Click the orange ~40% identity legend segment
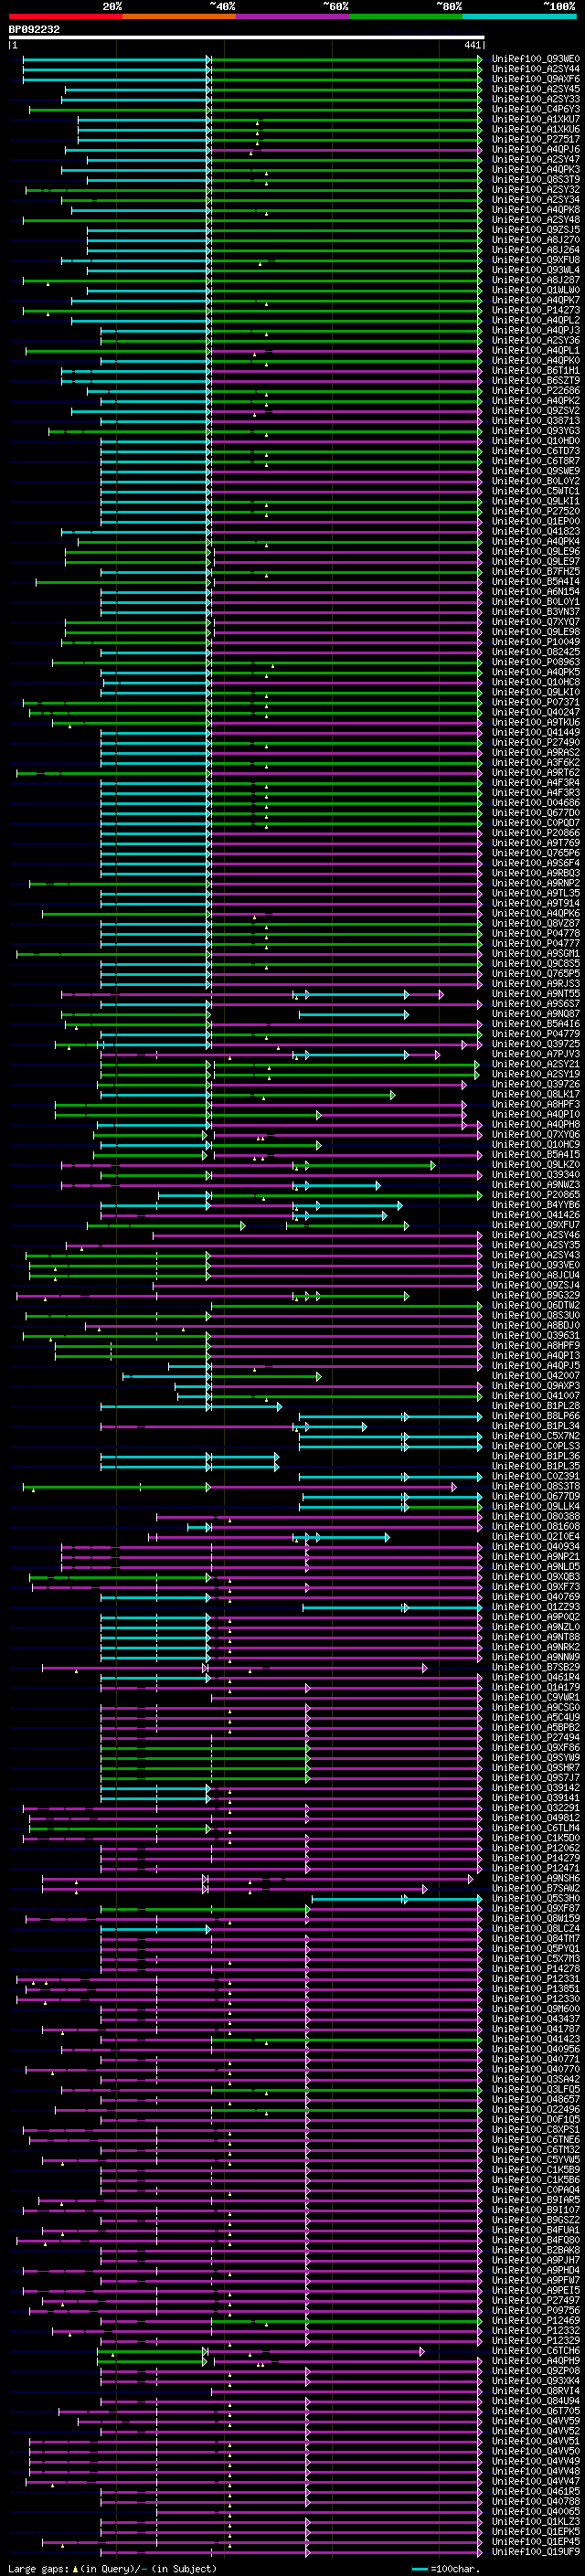Viewport: 585px width, 2576px height. coord(179,16)
